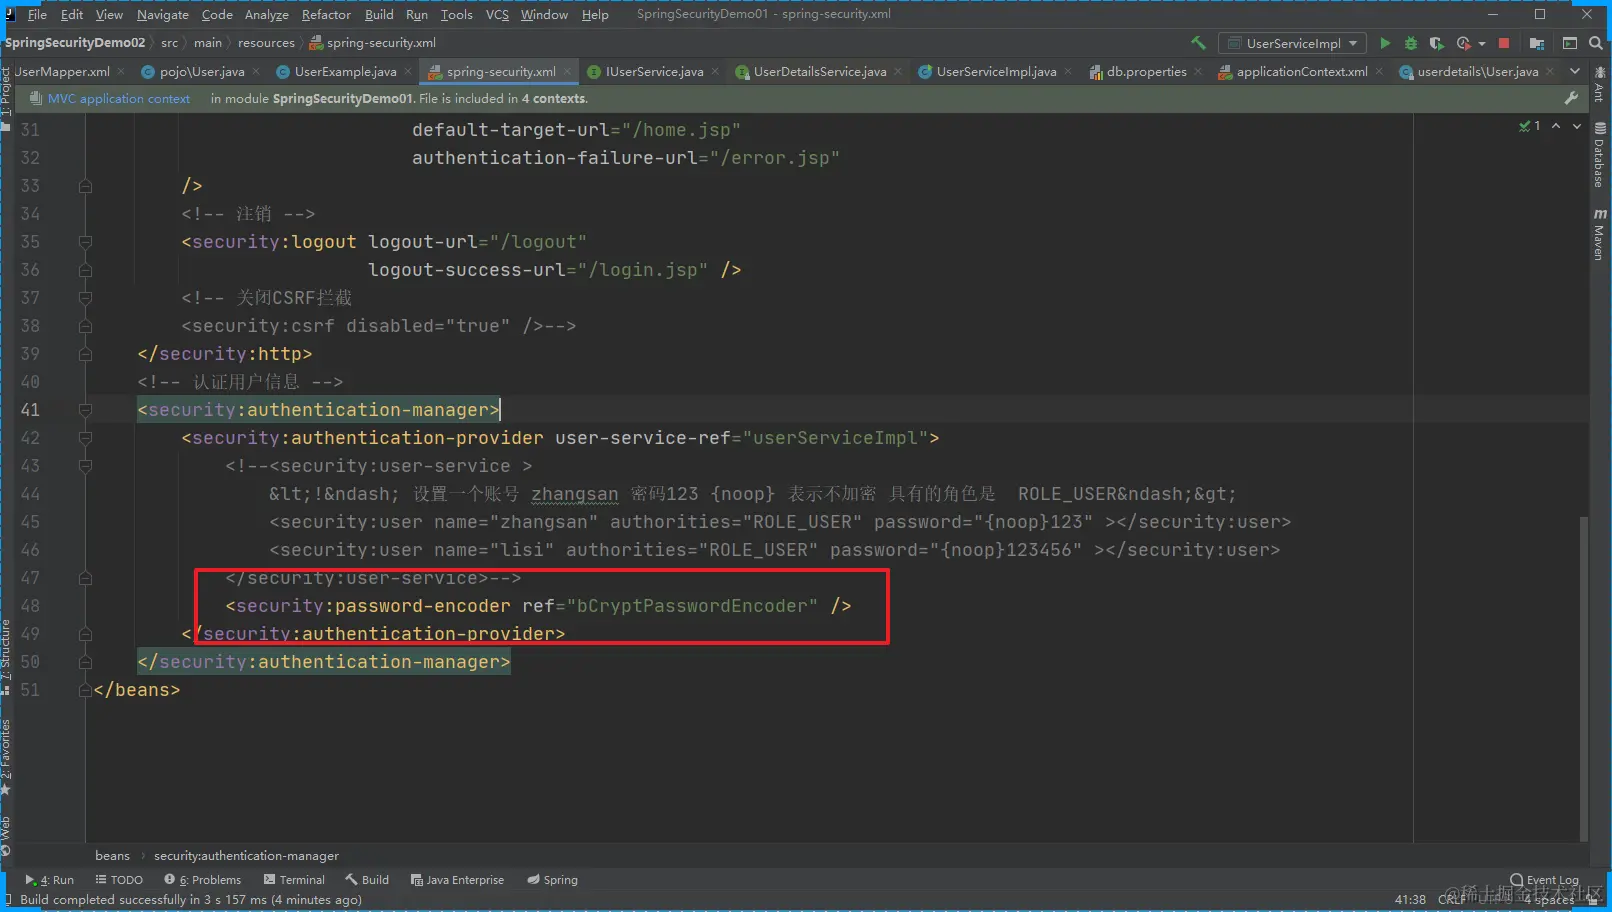Place cursor on the closing beans tag
Image resolution: width=1612 pixels, height=912 pixels.
(137, 690)
